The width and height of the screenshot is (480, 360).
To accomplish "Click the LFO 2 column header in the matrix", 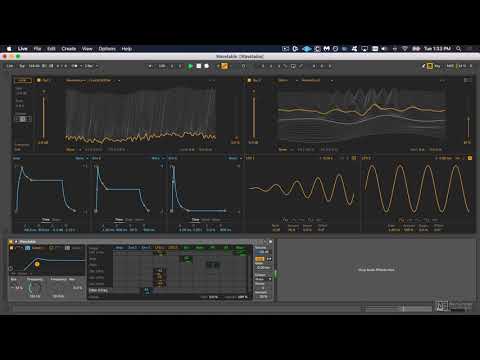I will (x=173, y=247).
